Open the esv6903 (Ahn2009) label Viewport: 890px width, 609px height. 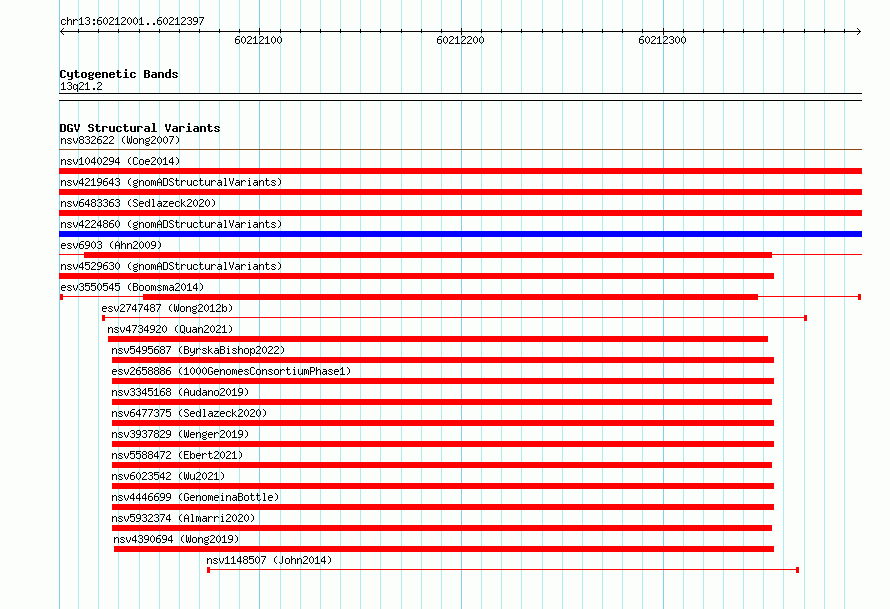pyautogui.click(x=111, y=245)
